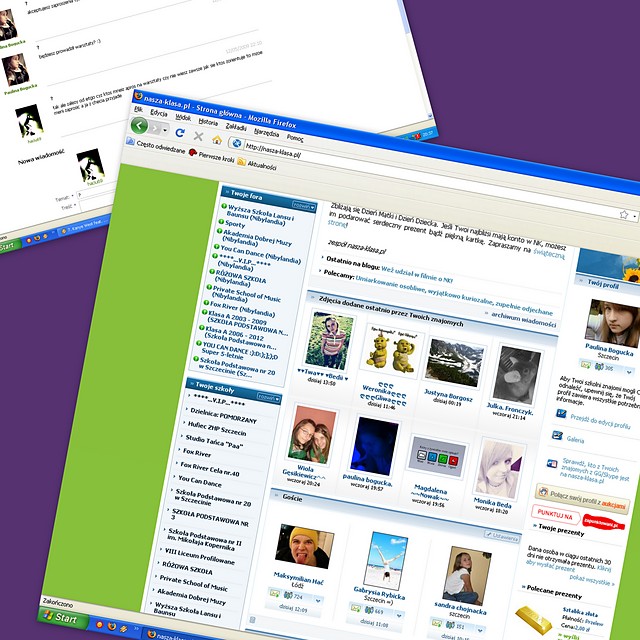This screenshot has height=640, width=640.
Task: Open You Can Dance (Nibylandia) forum
Action: pyautogui.click(x=260, y=254)
